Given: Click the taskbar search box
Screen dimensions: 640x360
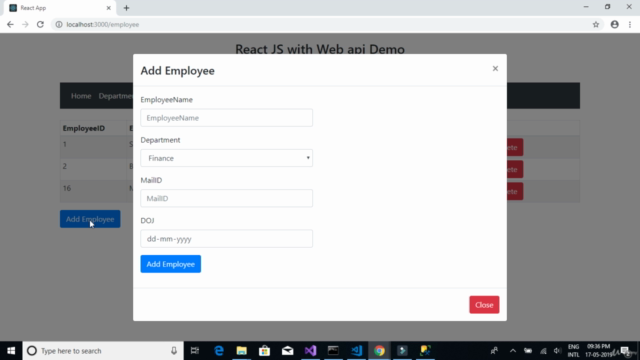Looking at the screenshot, I should [103, 351].
